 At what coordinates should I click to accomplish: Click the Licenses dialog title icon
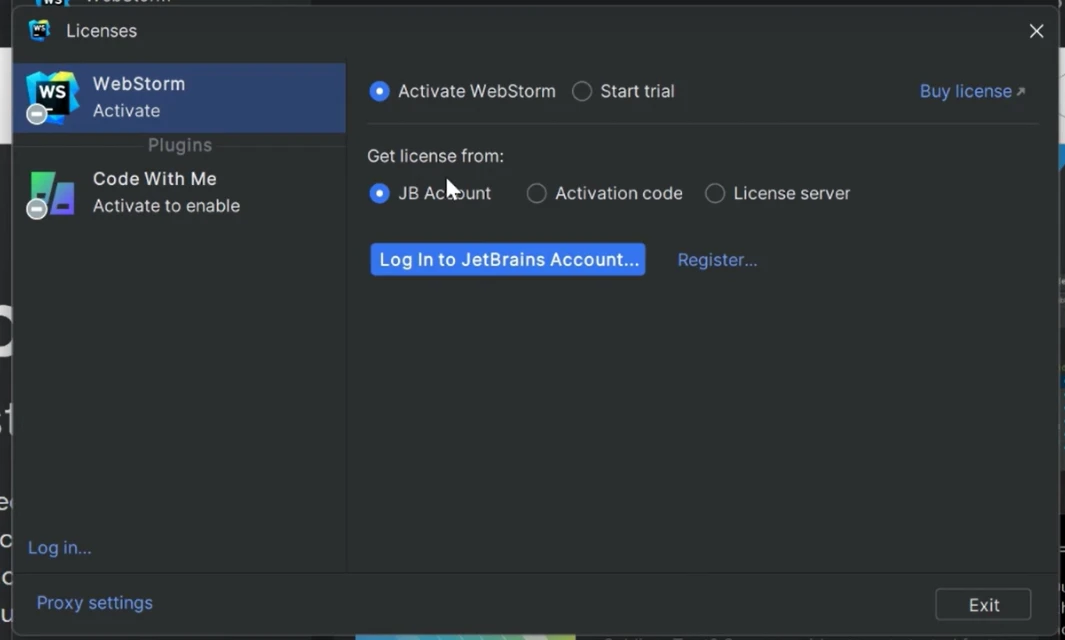39,31
